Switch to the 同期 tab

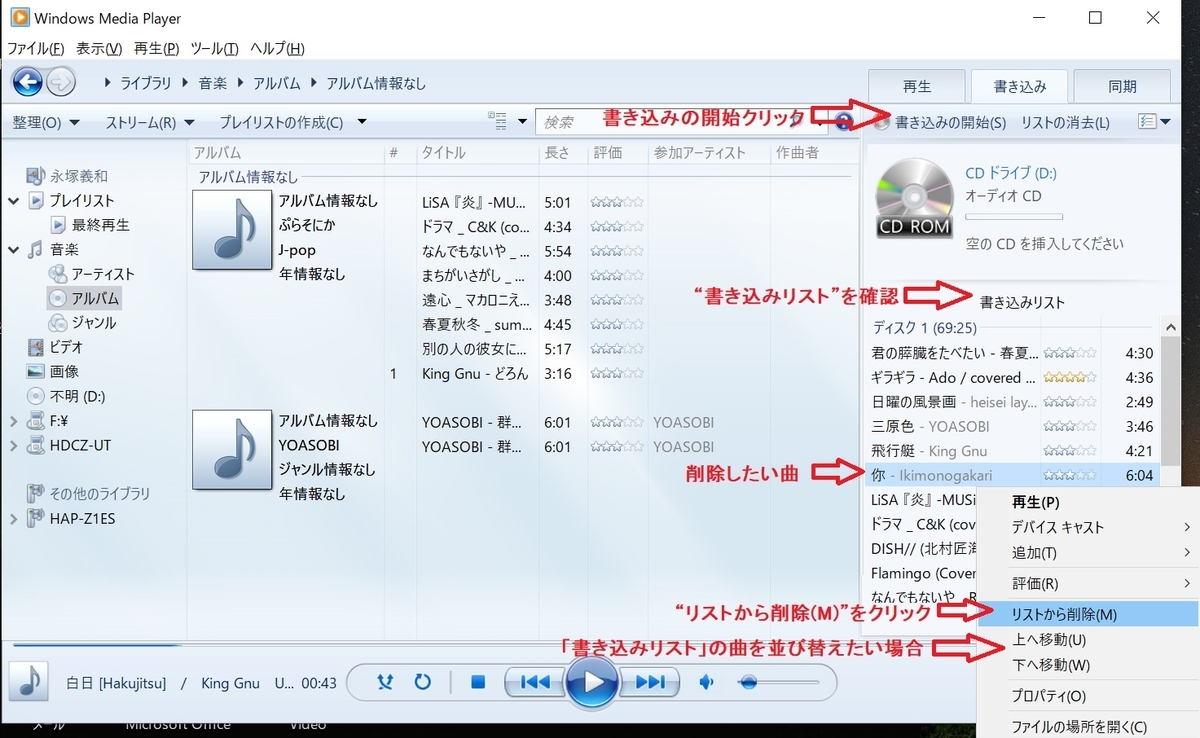coord(1121,86)
